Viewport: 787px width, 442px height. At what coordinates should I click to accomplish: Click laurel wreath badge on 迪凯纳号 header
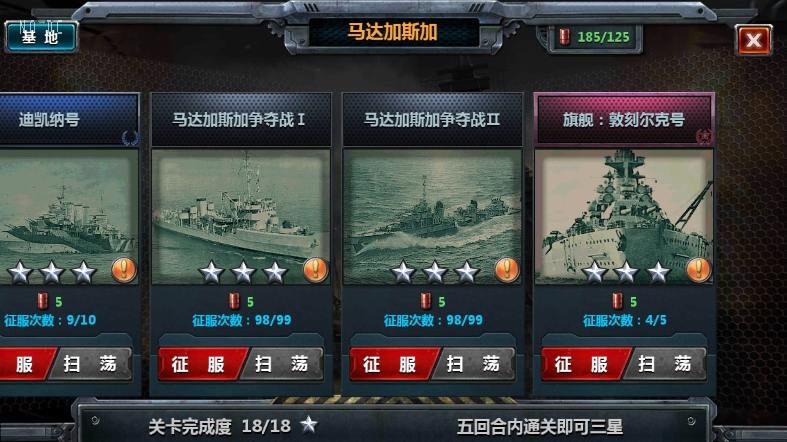[130, 137]
